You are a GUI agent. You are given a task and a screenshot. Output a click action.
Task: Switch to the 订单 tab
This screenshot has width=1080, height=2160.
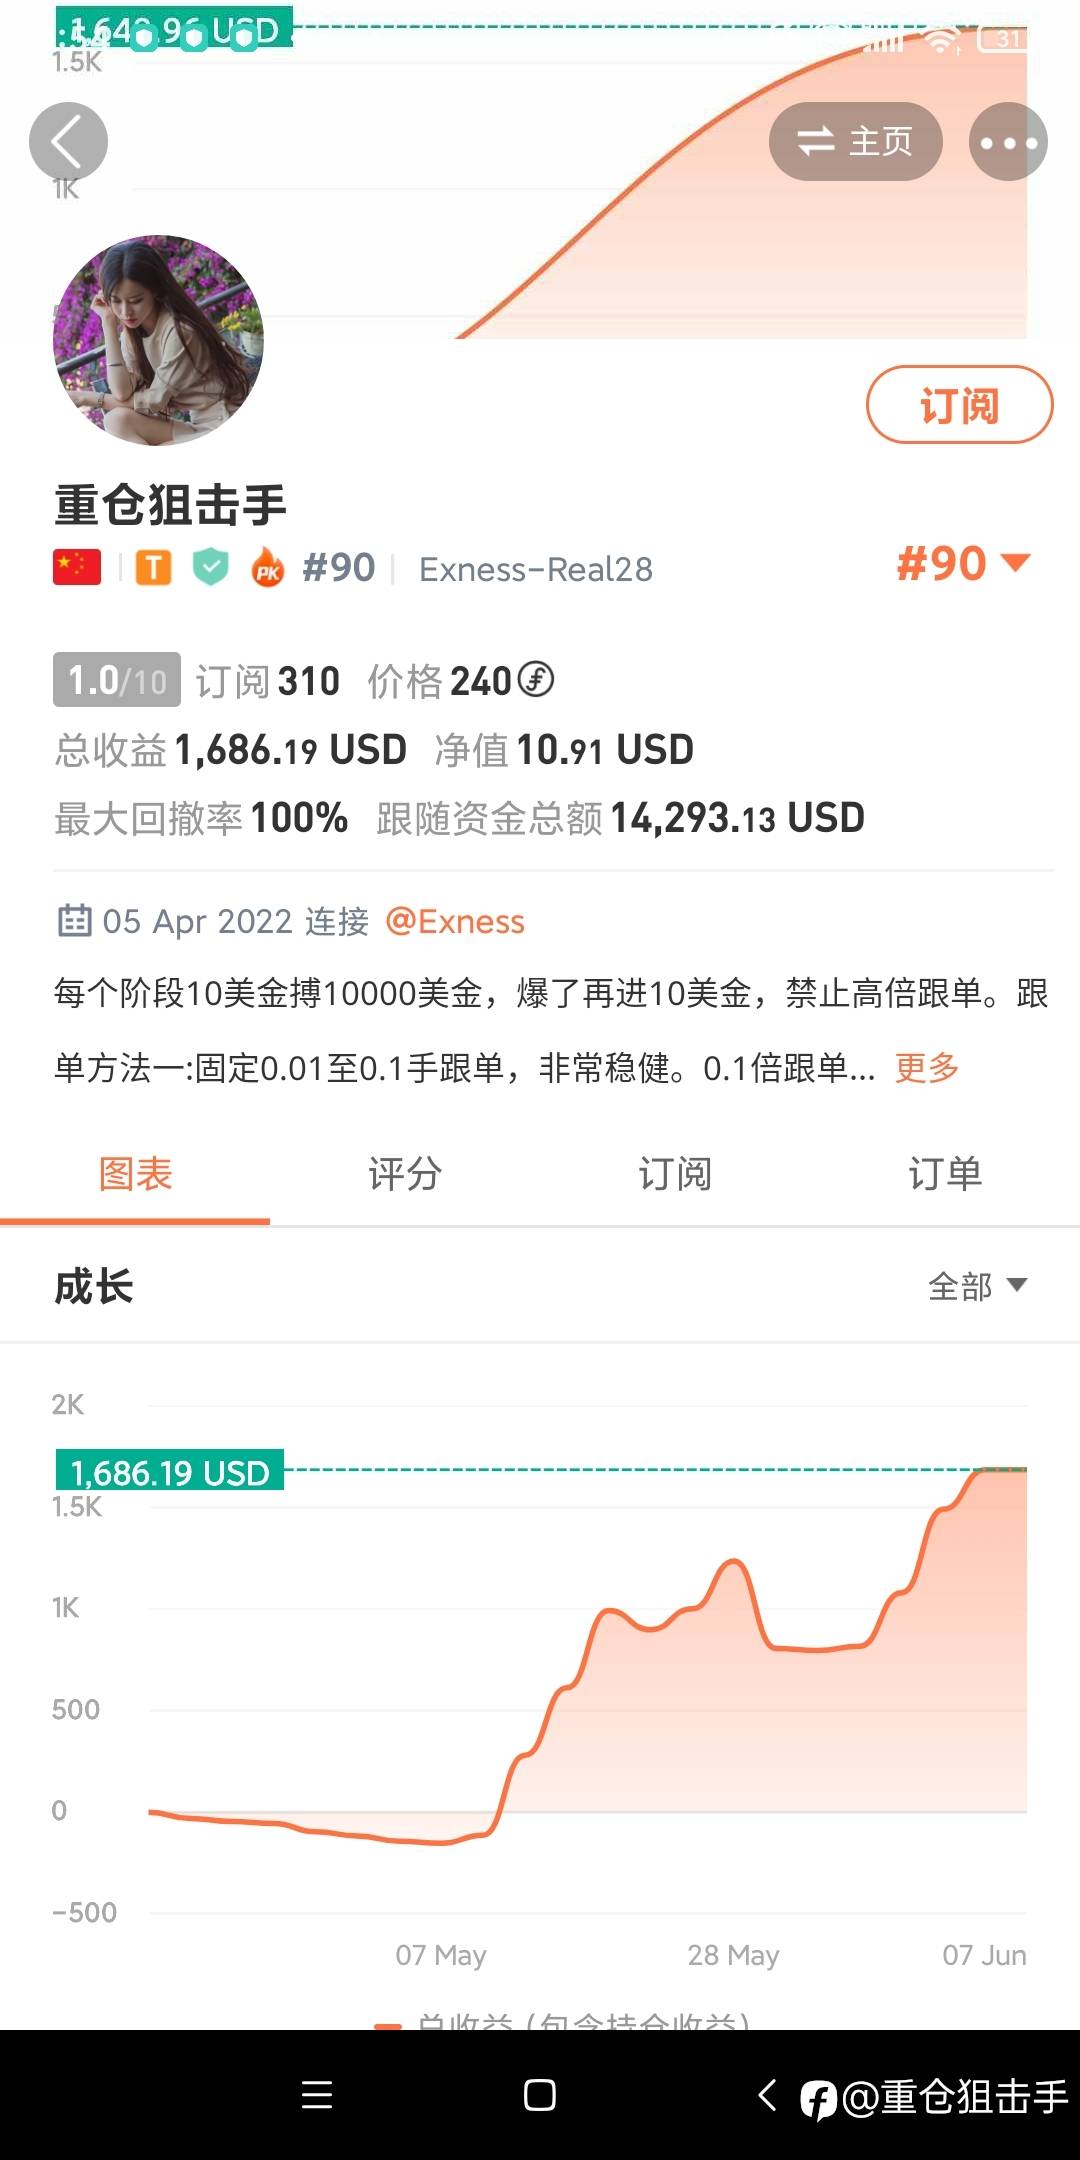[945, 1174]
